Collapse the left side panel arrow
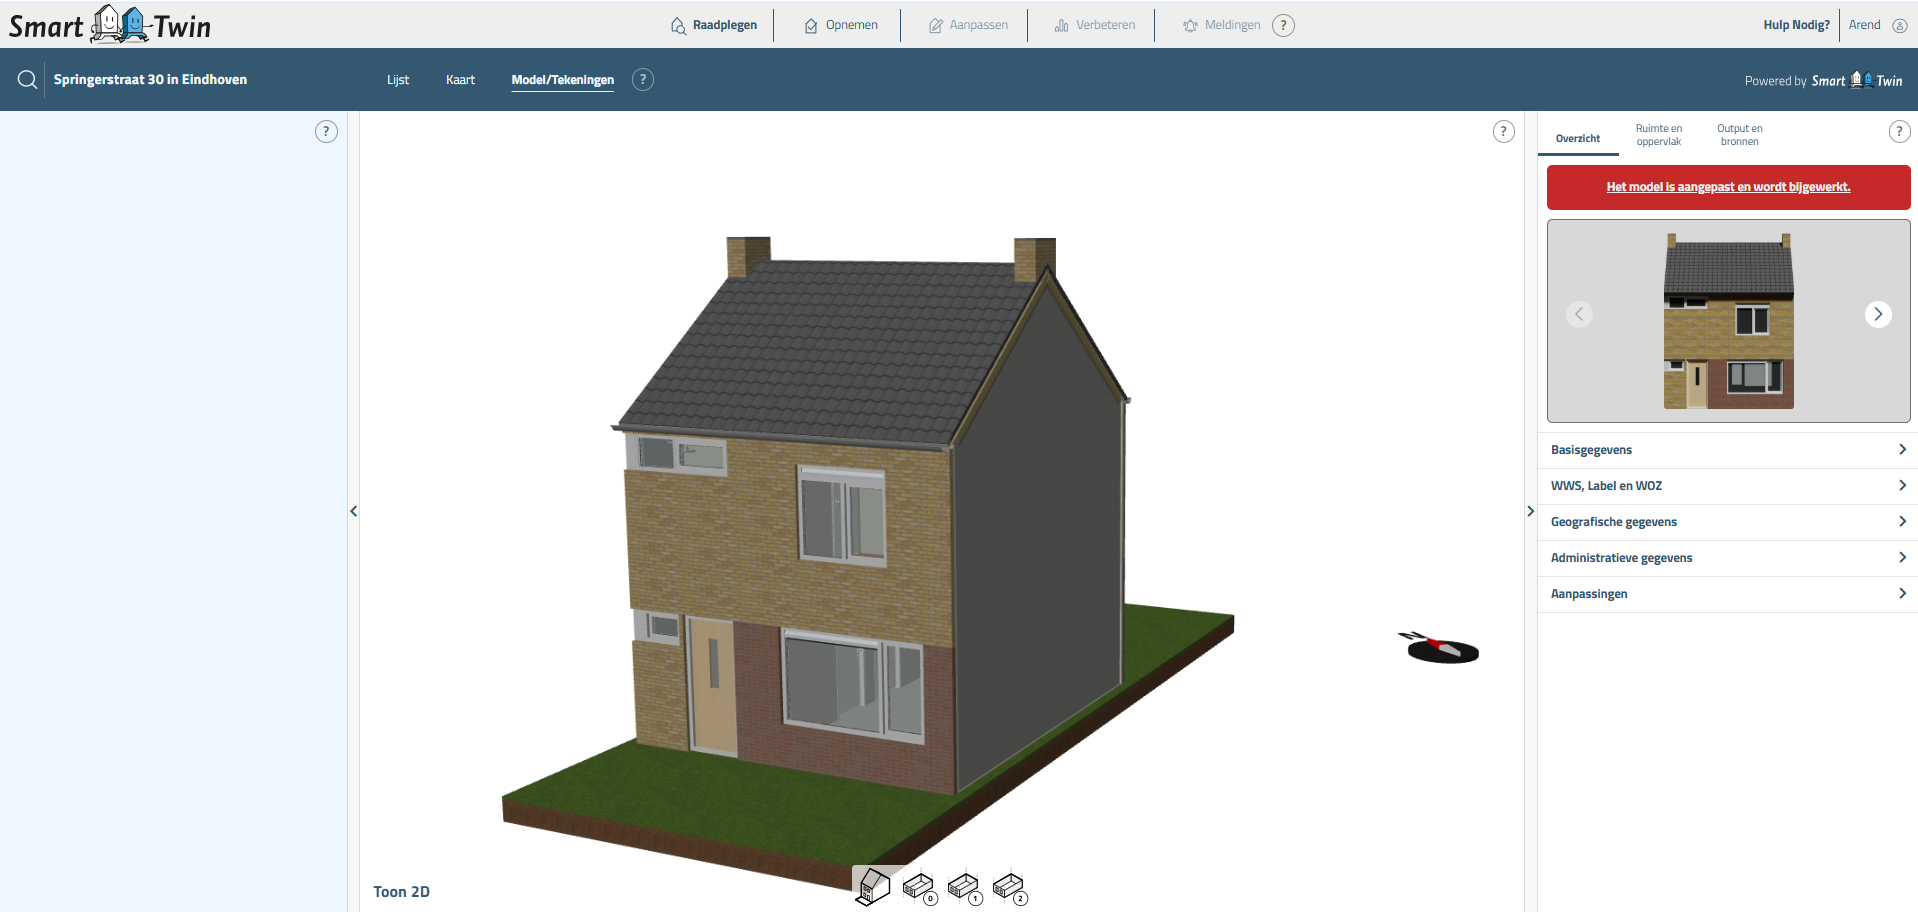The image size is (1918, 912). [353, 511]
